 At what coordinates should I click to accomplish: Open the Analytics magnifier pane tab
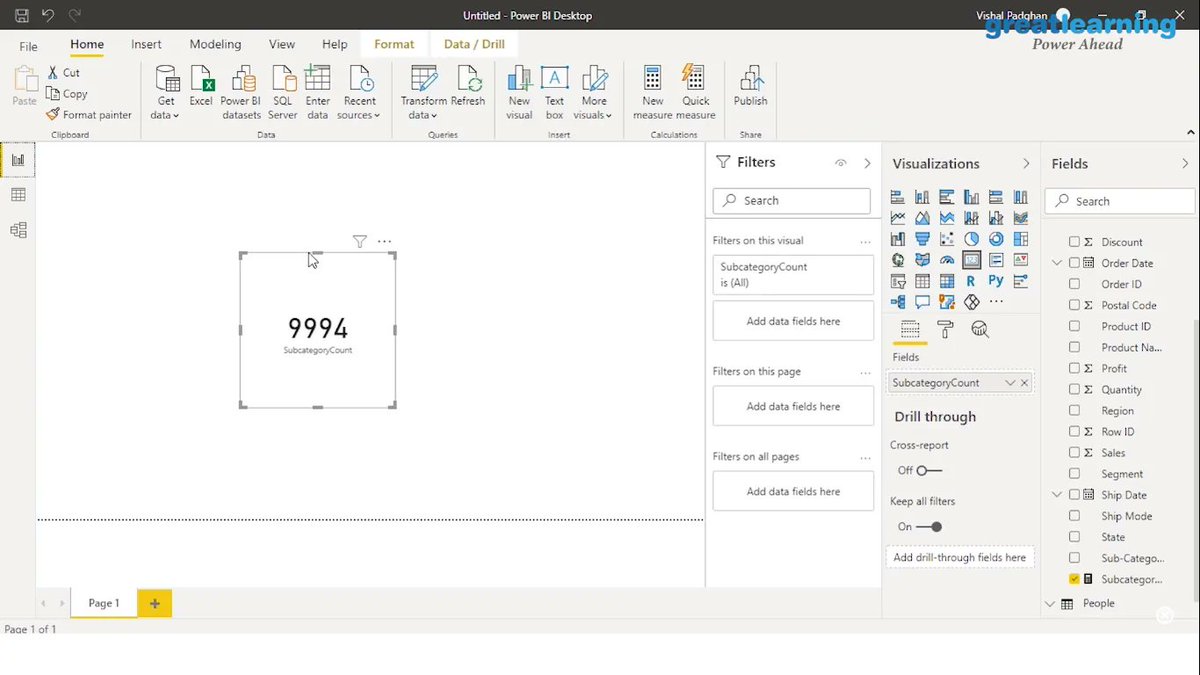(x=980, y=329)
